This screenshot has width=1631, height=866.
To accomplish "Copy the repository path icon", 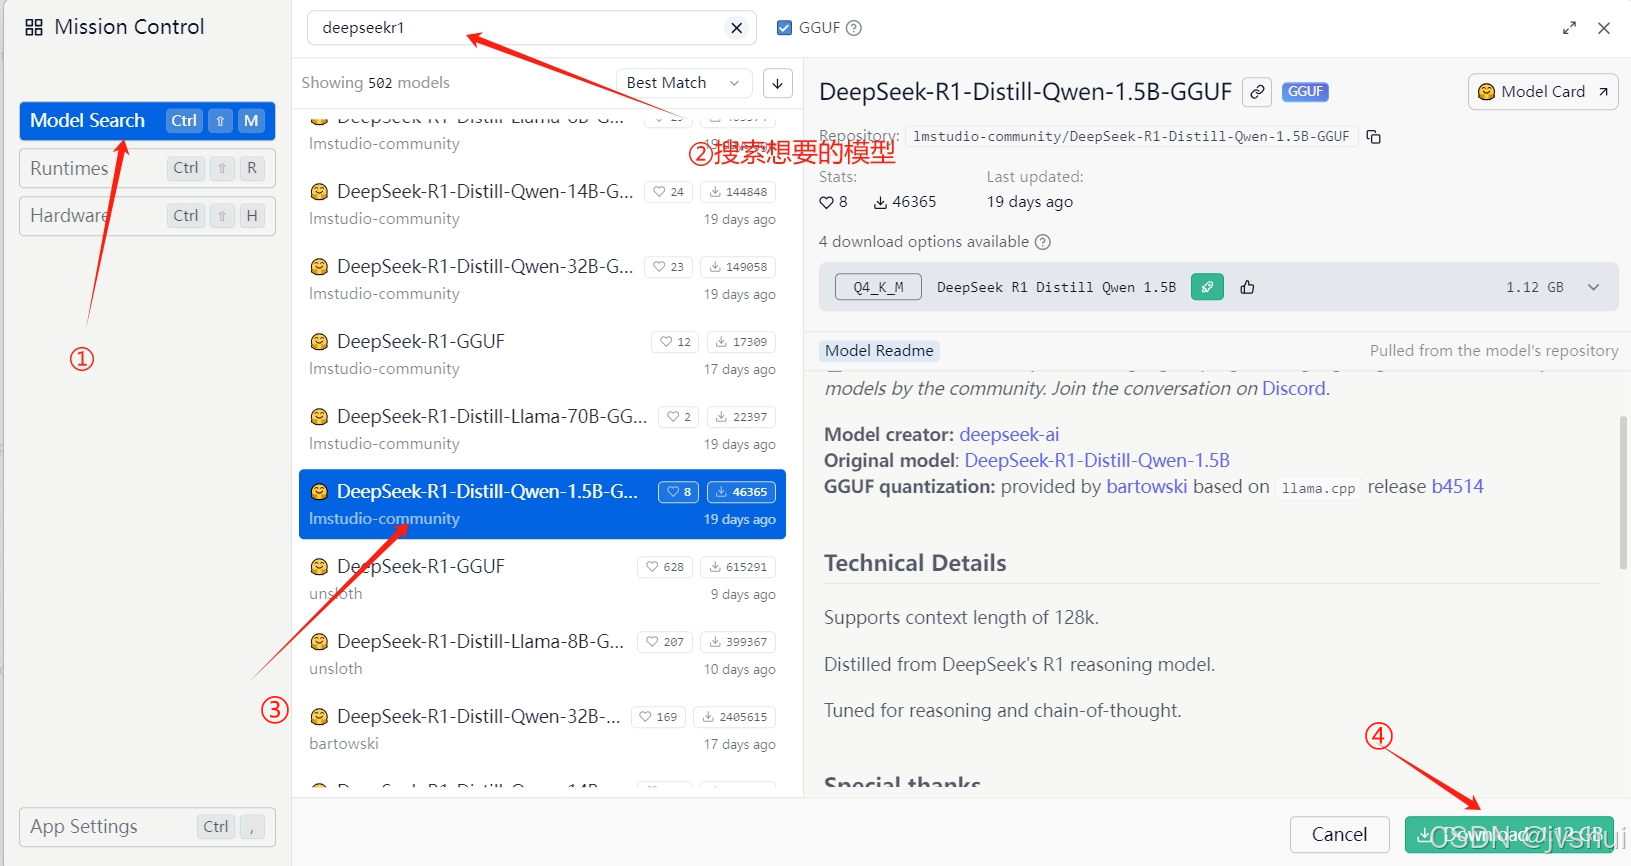I will [x=1374, y=137].
